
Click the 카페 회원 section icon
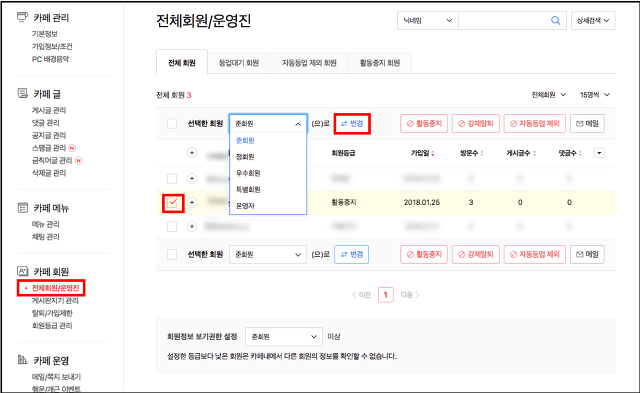tap(22, 271)
